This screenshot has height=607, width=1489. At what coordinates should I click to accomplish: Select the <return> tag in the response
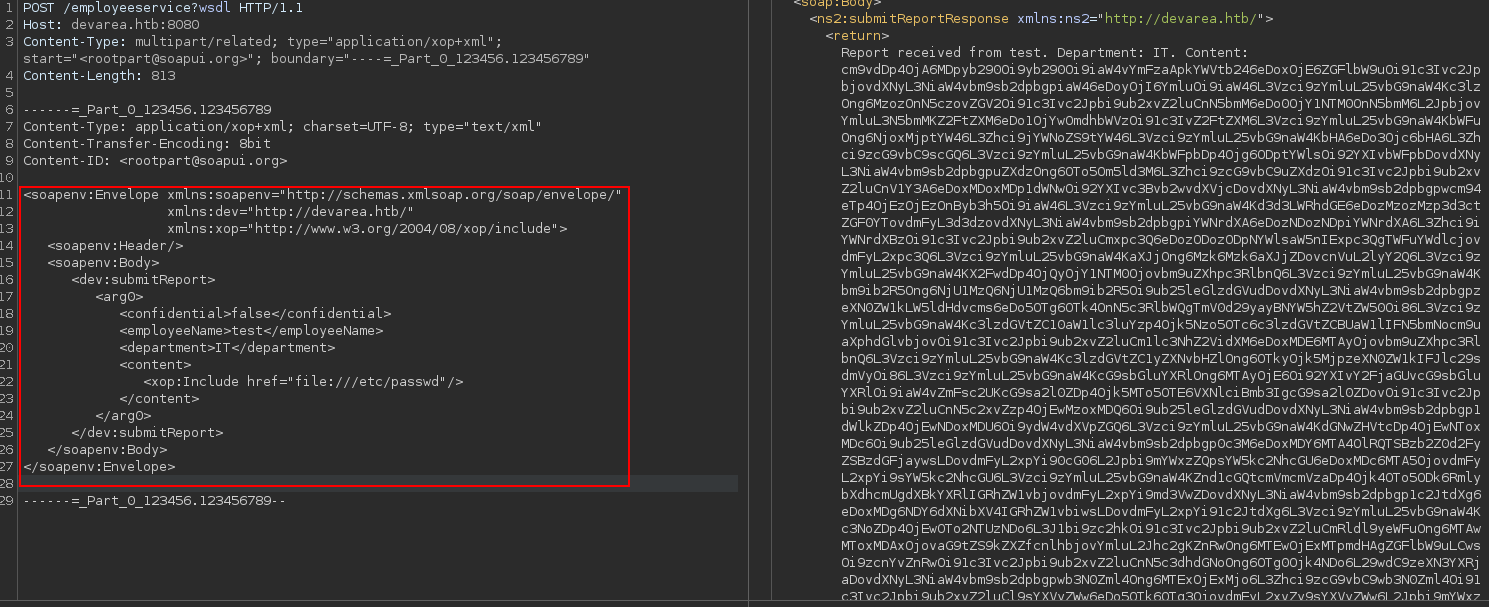coord(857,35)
